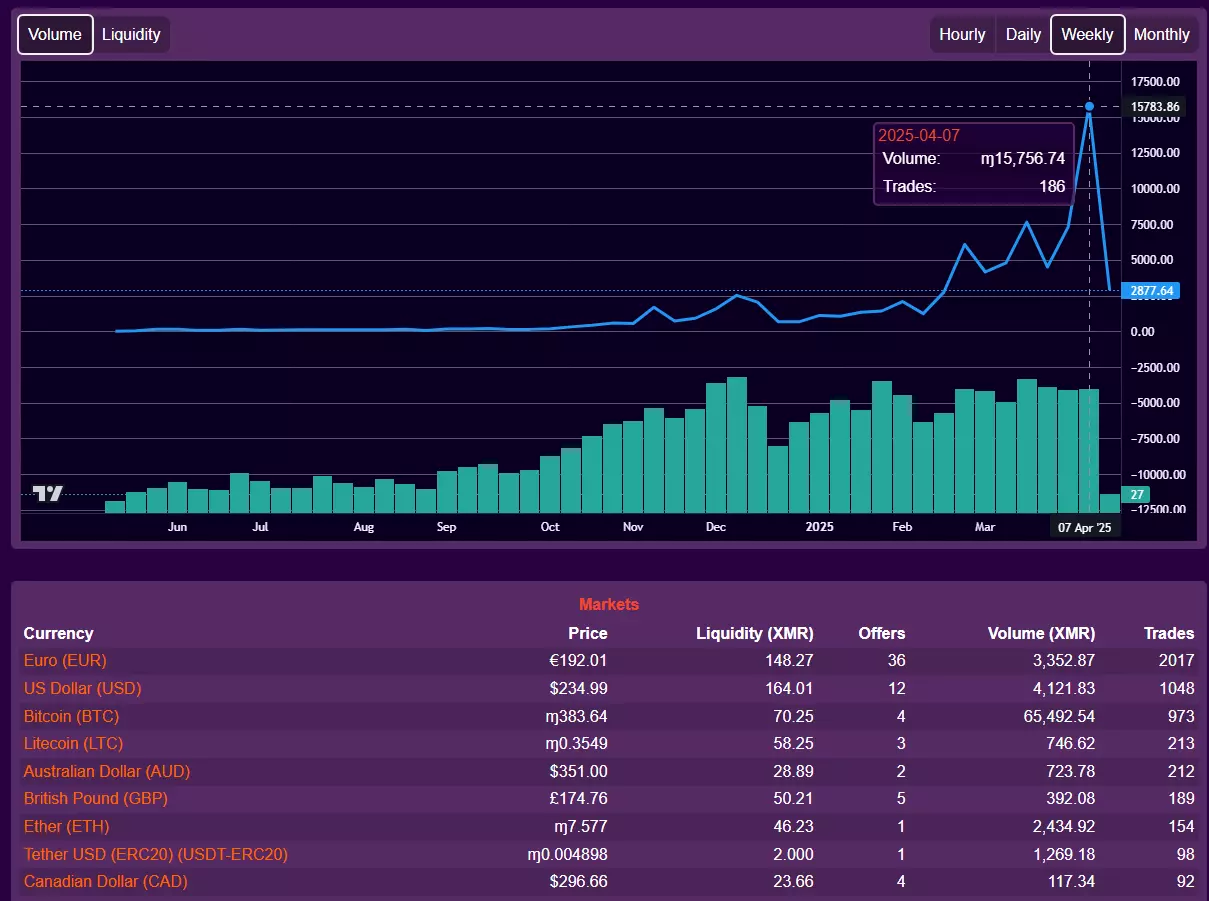Click the 2025-04-07 peak data point

1089,106
